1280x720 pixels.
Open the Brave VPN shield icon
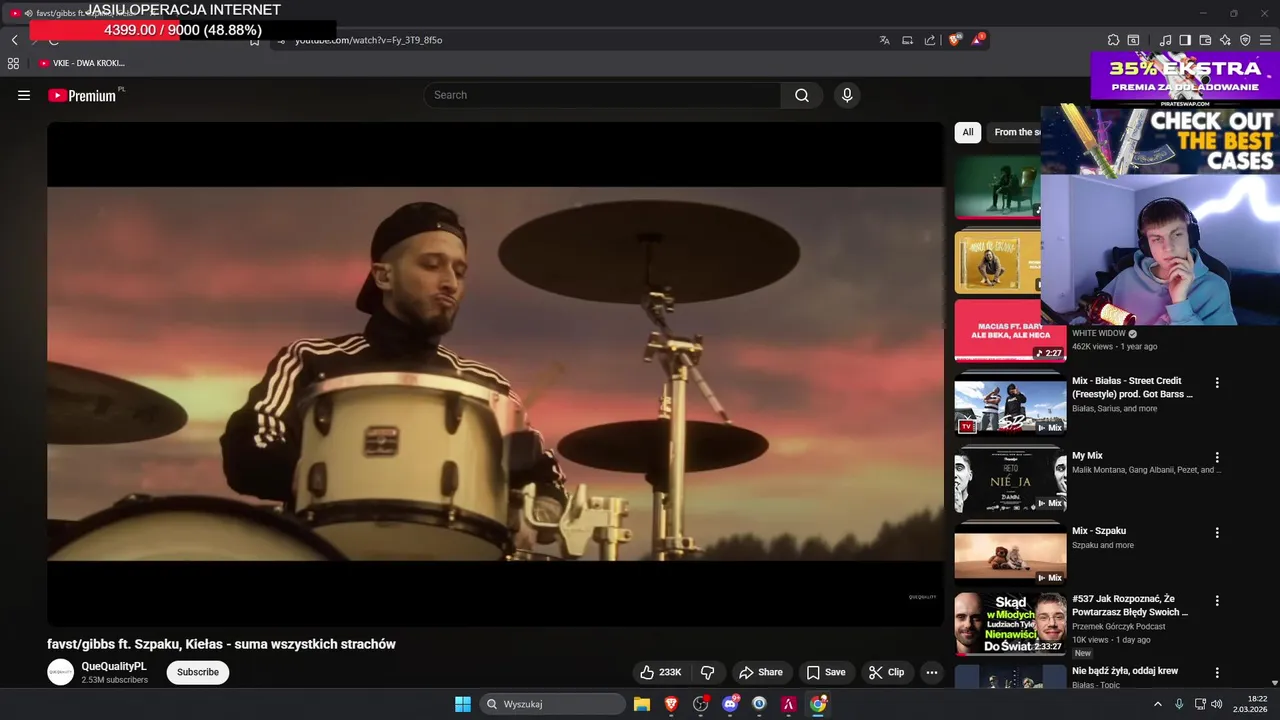point(1245,40)
